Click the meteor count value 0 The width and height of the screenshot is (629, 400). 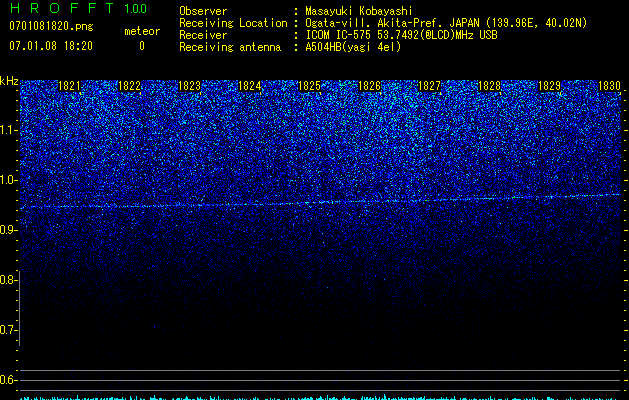(x=142, y=46)
